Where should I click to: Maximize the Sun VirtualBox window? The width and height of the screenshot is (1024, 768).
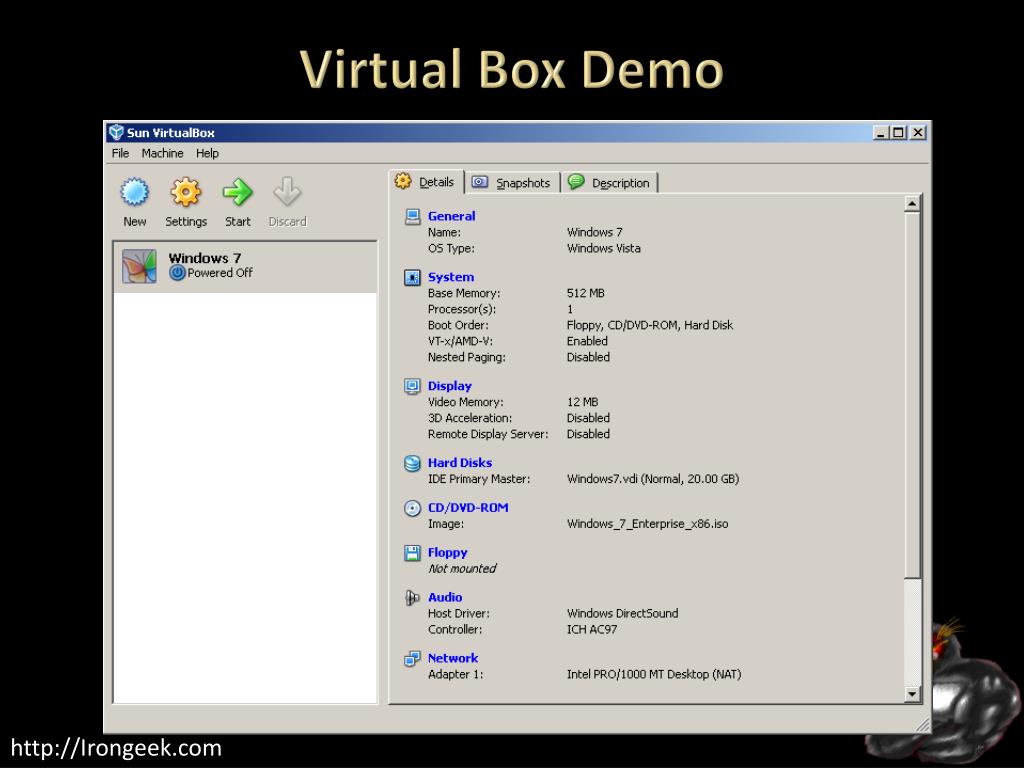click(x=899, y=133)
